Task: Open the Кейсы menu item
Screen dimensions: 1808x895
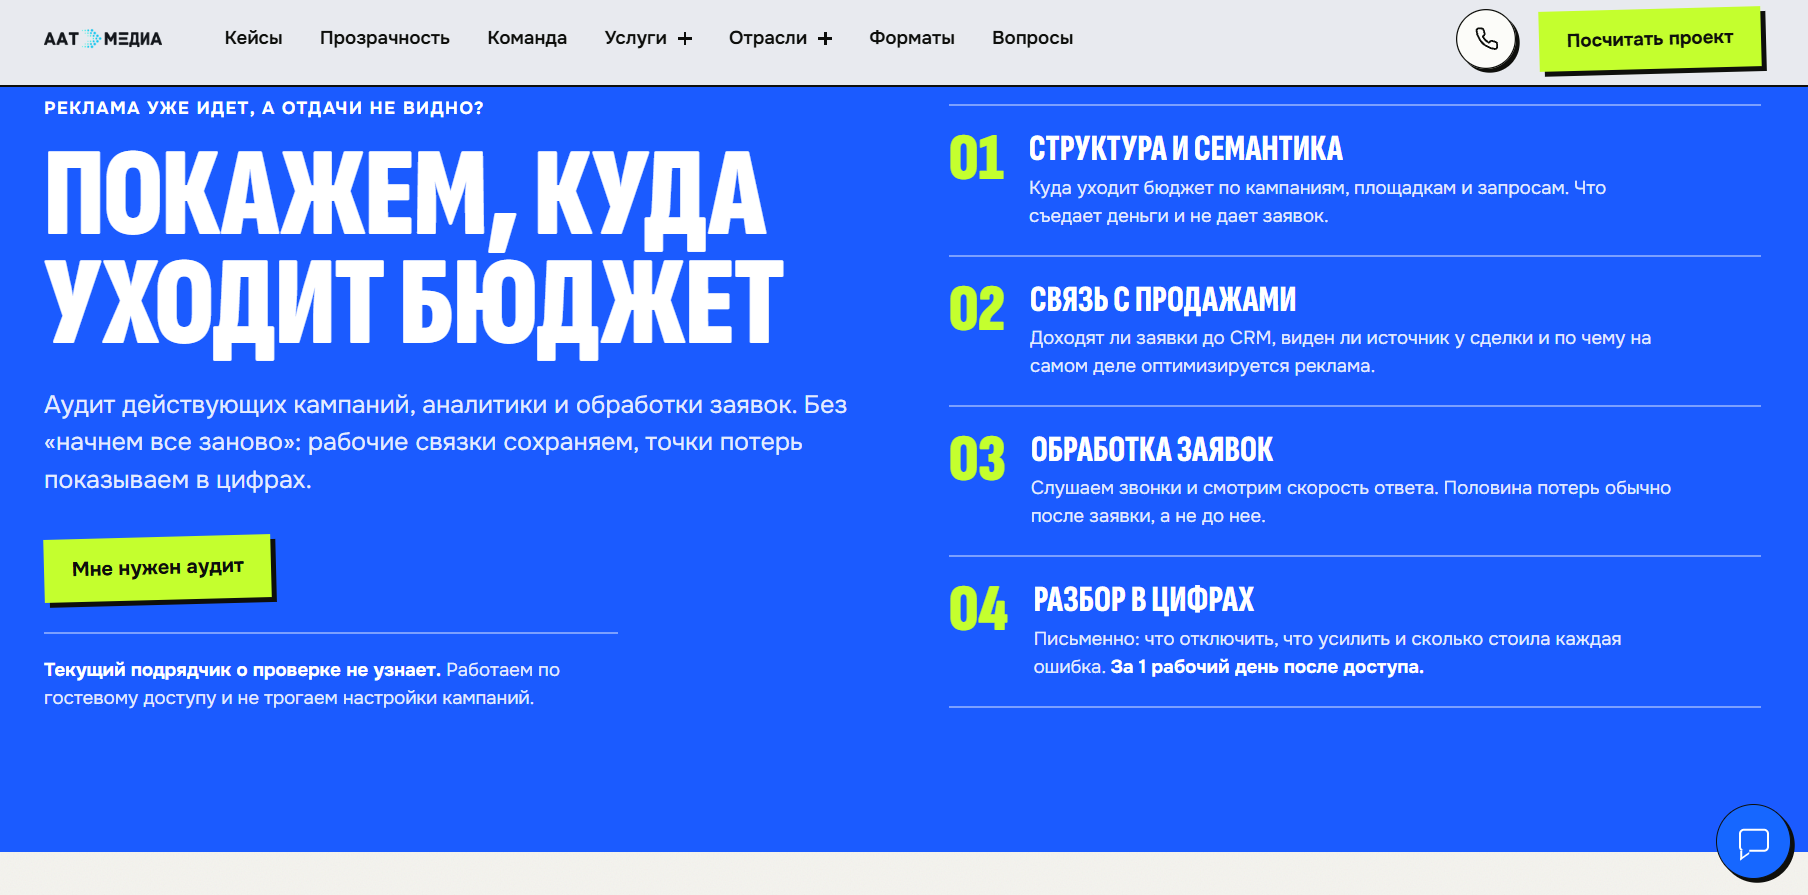Action: point(253,38)
